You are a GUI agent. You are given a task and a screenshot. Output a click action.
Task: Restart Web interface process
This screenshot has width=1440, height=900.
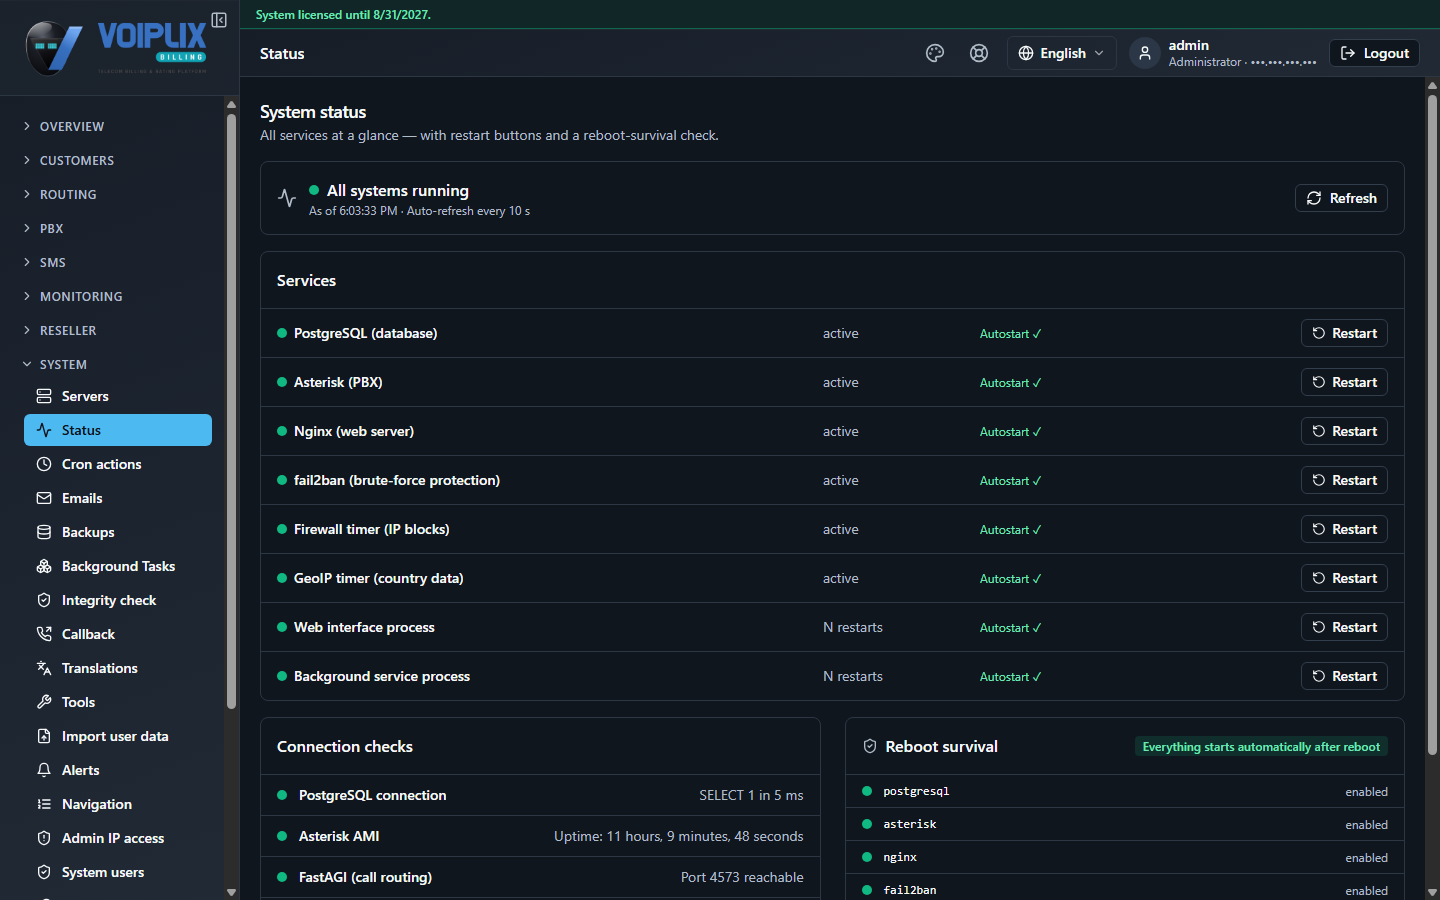(x=1344, y=627)
